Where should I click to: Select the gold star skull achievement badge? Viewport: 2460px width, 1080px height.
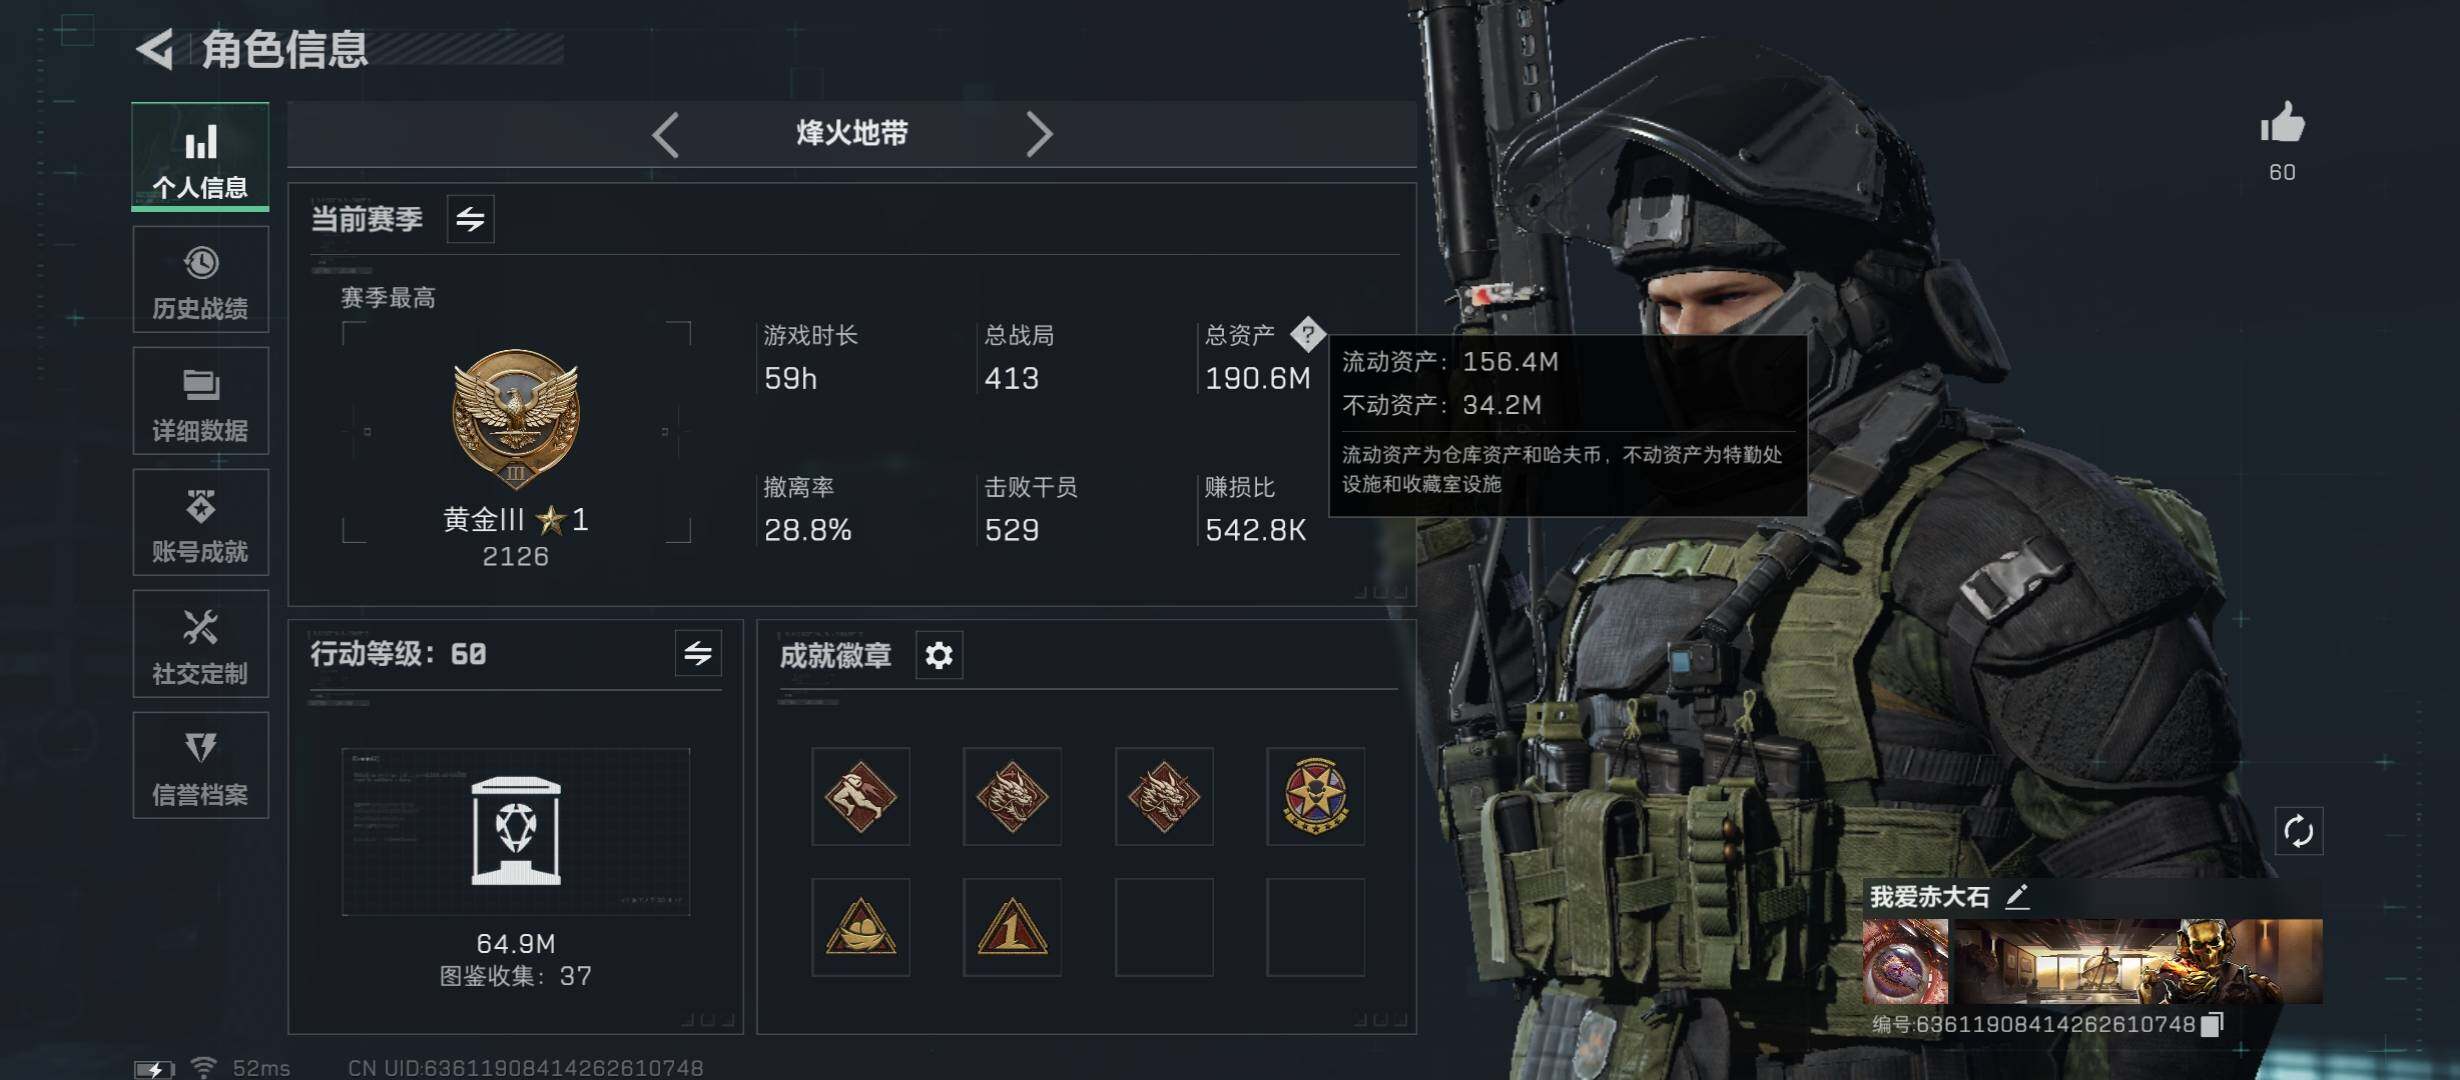(x=1315, y=796)
